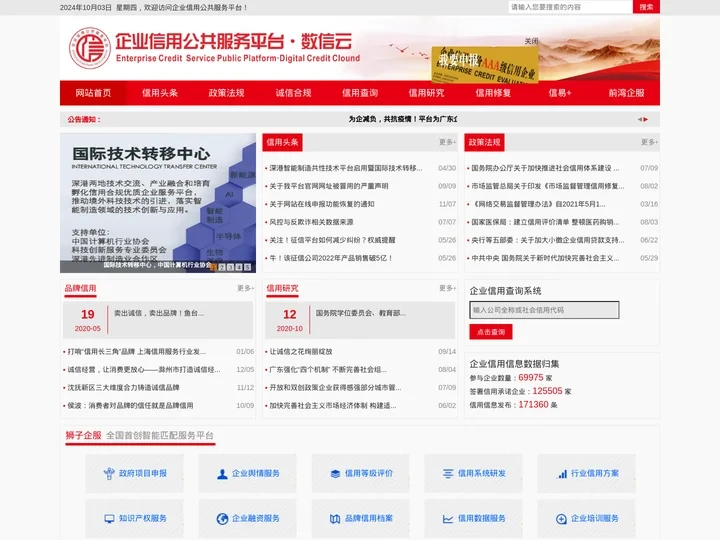The width and height of the screenshot is (720, 540).
Task: Focus the top search input field
Action: [x=570, y=7]
